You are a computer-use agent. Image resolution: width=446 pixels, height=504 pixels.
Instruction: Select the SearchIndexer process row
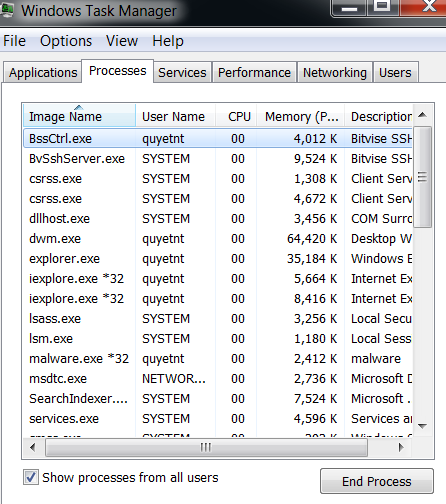click(x=218, y=399)
